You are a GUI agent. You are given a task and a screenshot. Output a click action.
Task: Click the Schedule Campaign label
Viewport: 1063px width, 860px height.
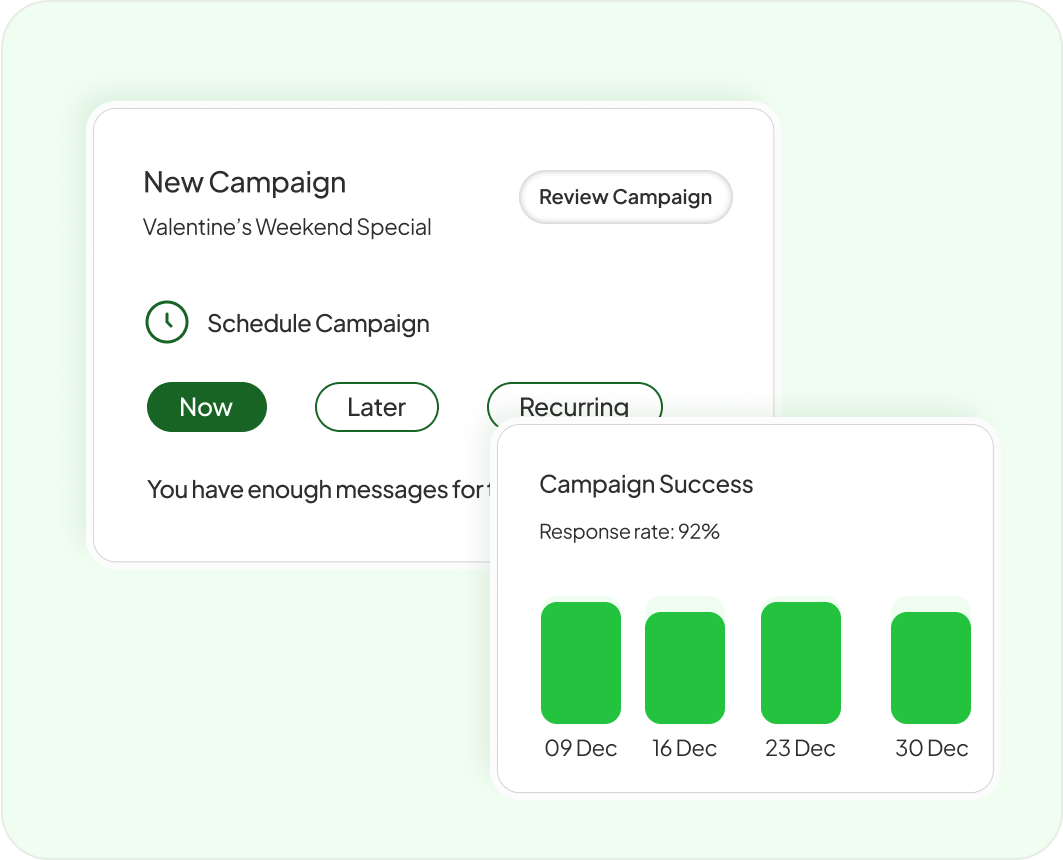tap(318, 324)
